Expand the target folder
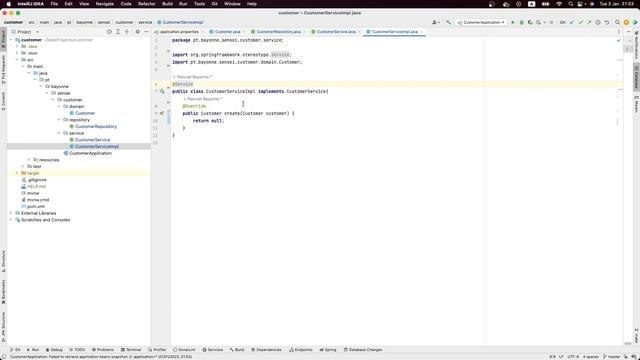The height and width of the screenshot is (360, 640). (17, 173)
